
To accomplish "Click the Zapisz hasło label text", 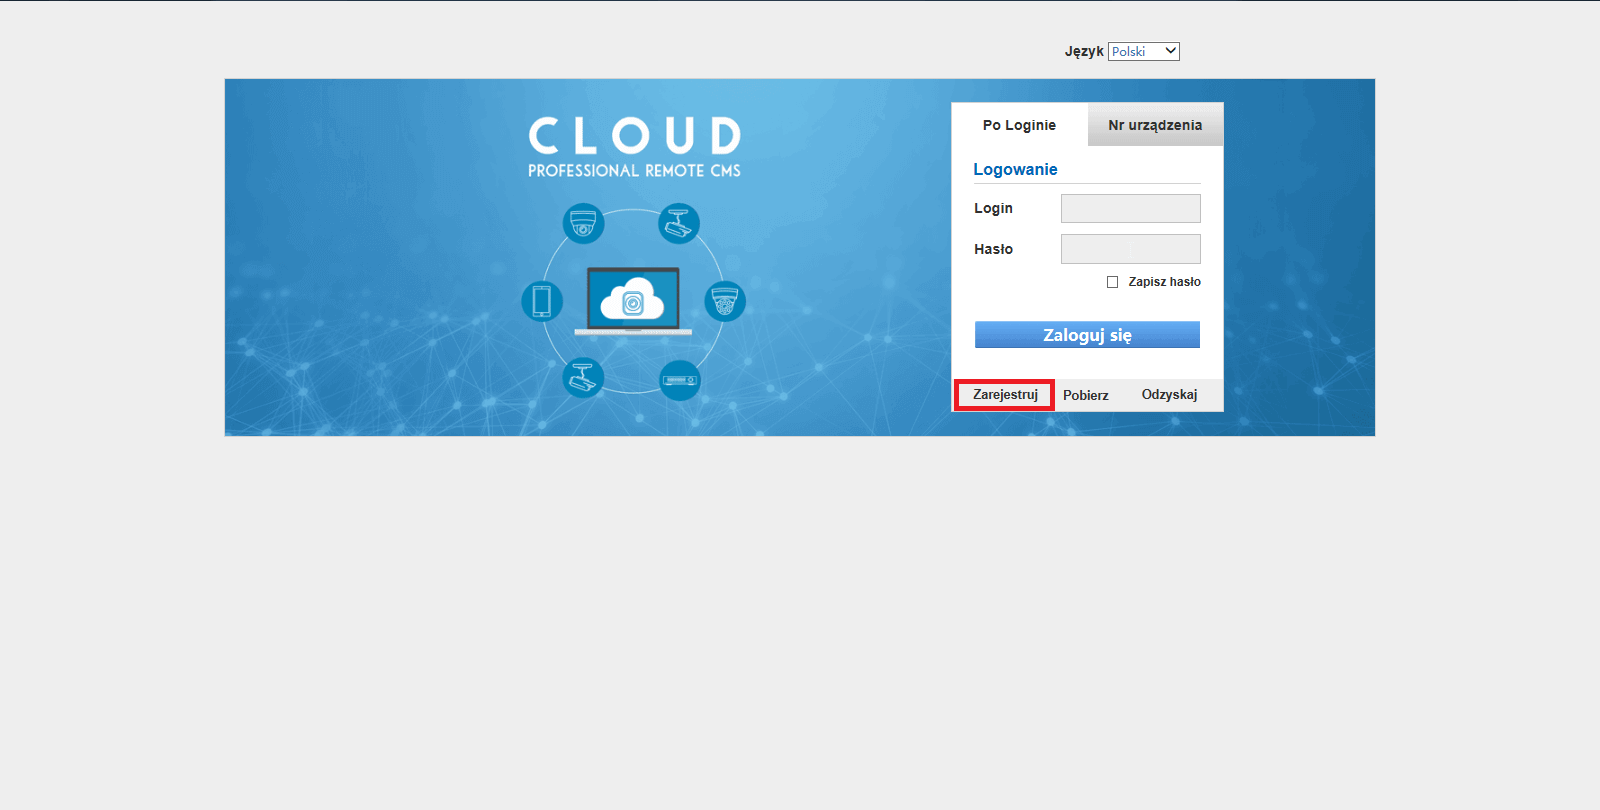I will [x=1164, y=282].
